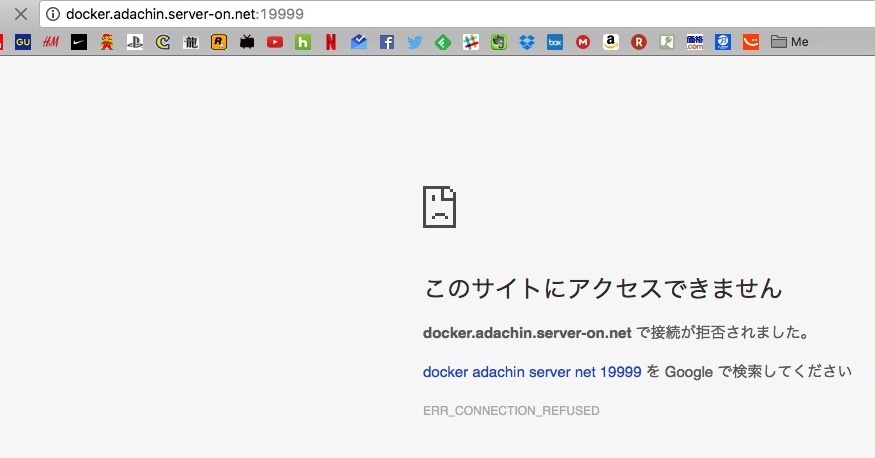Open the Box bookmark
875x458 pixels.
(554, 42)
